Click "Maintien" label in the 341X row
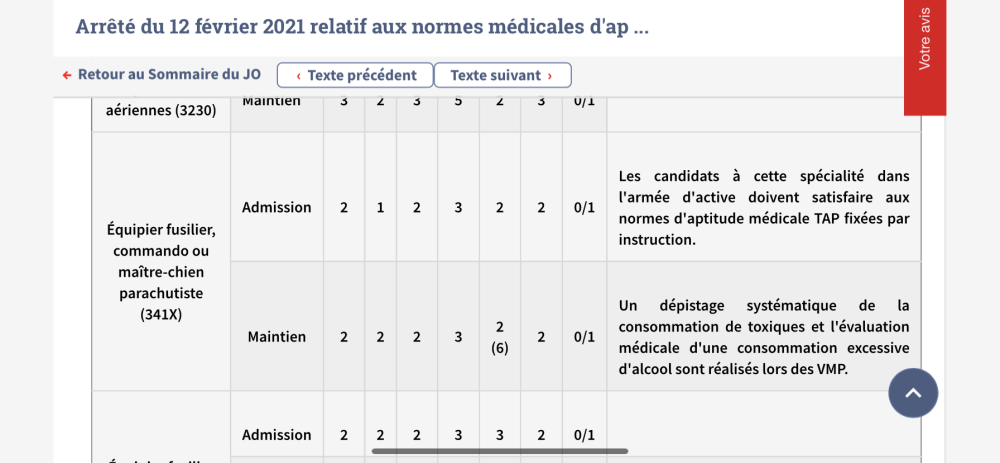1000x463 pixels. [277, 336]
